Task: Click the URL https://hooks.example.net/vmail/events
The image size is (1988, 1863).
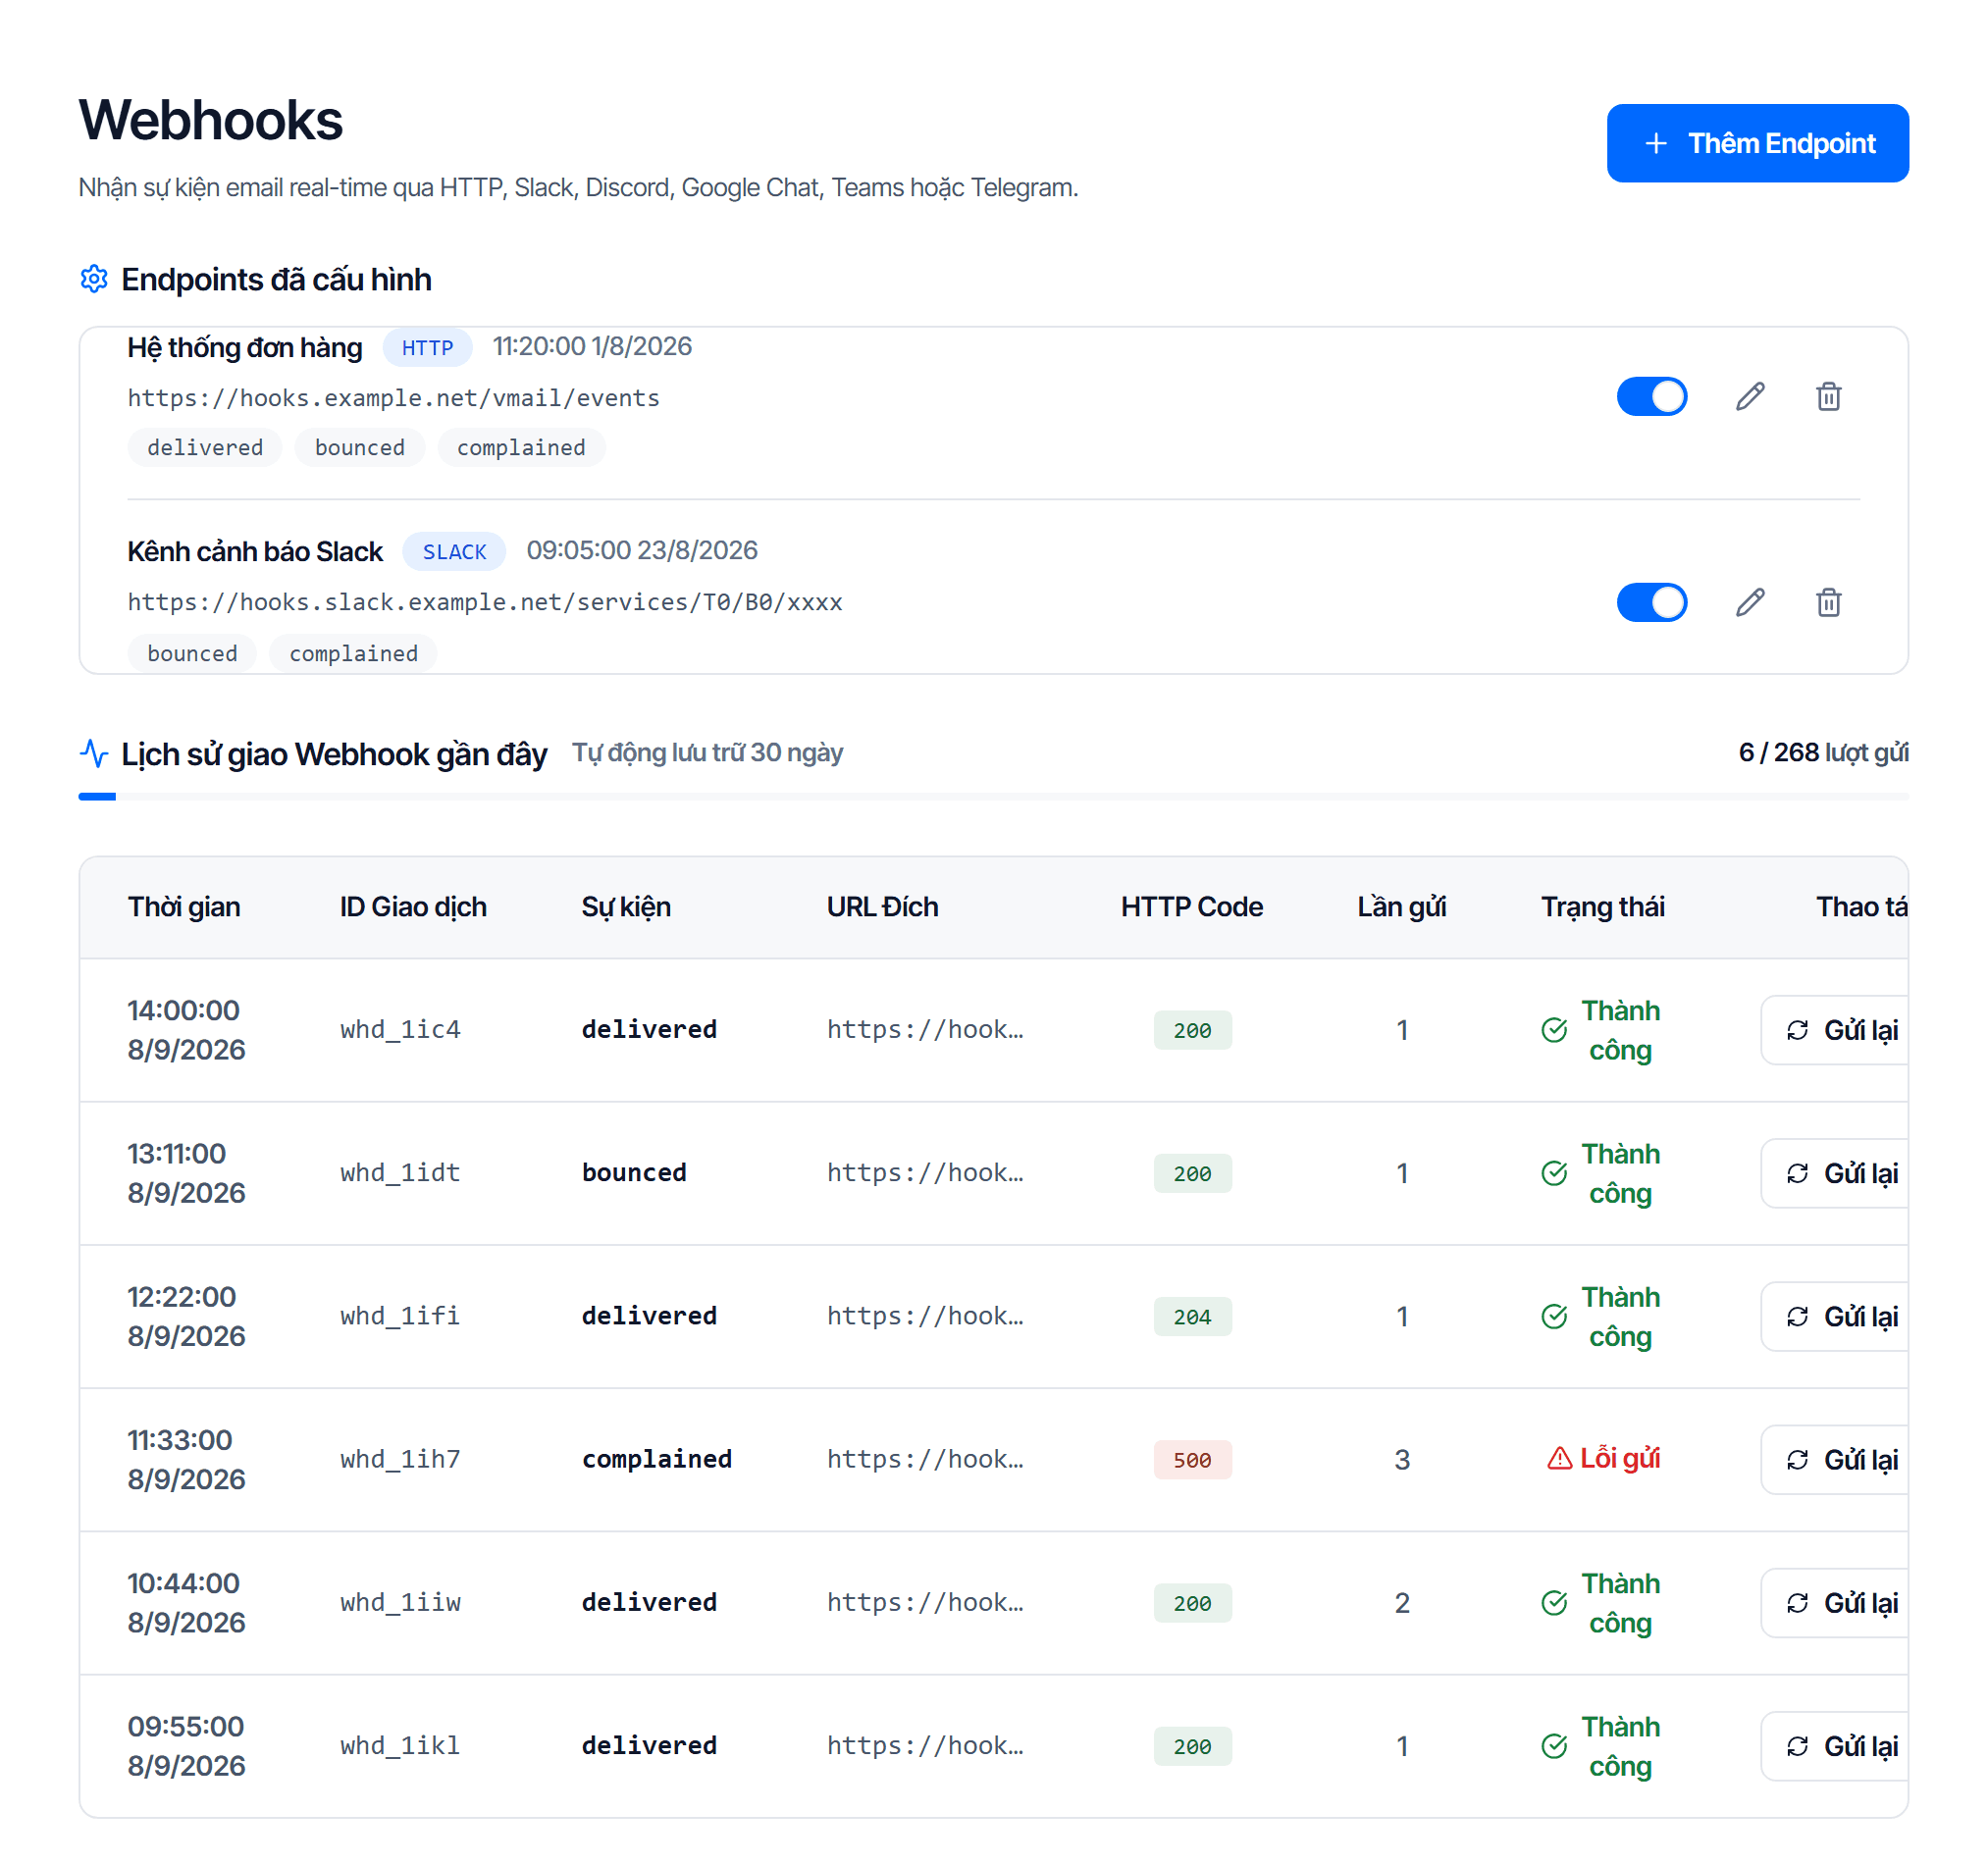Action: click(393, 398)
